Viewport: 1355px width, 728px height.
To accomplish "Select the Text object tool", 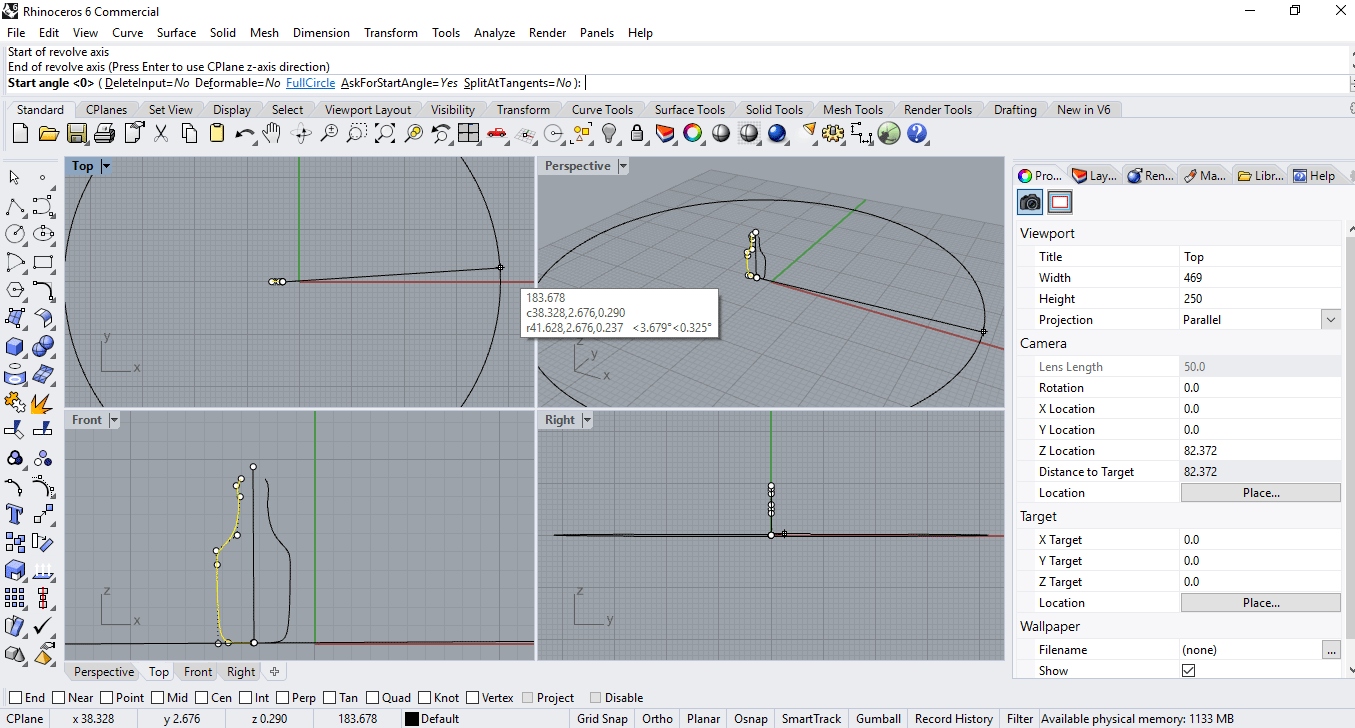I will [15, 514].
